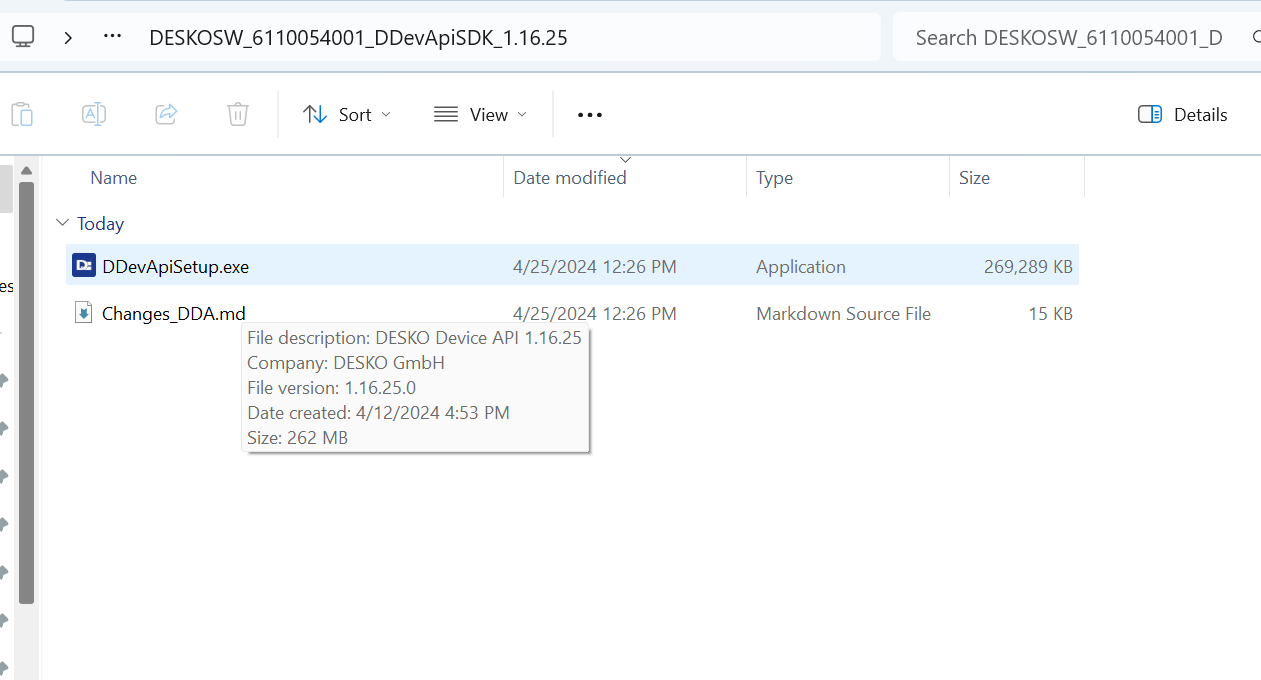The image size is (1261, 680).
Task: Sort by the Date modified column
Action: click(570, 178)
